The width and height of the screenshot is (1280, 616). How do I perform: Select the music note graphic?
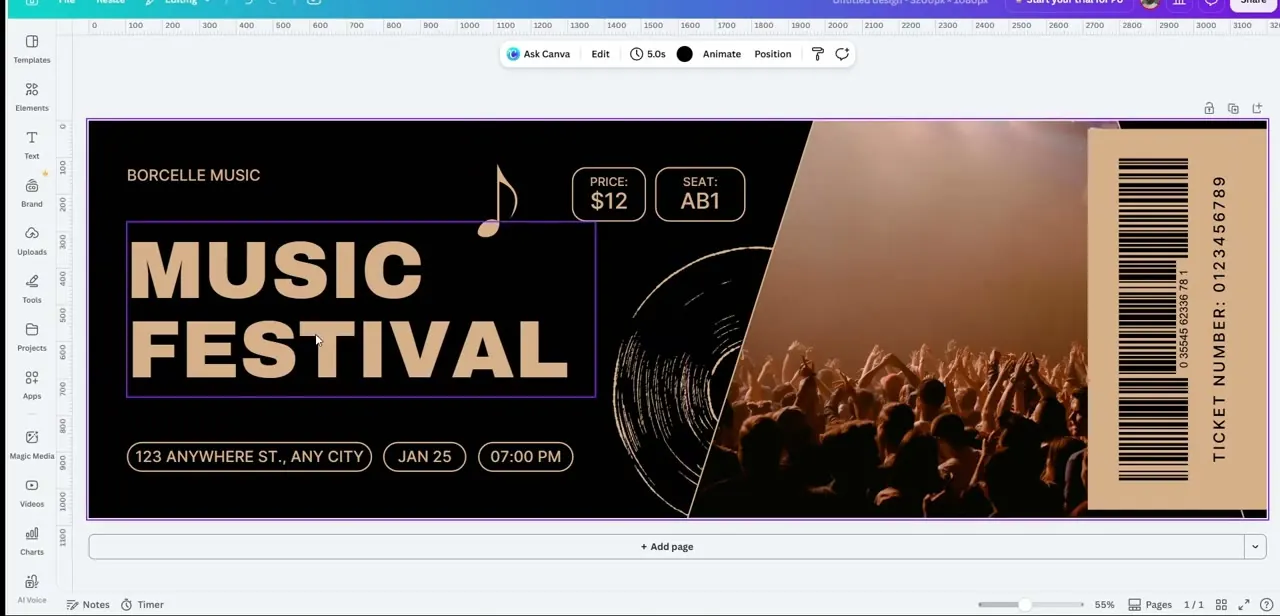(x=498, y=201)
